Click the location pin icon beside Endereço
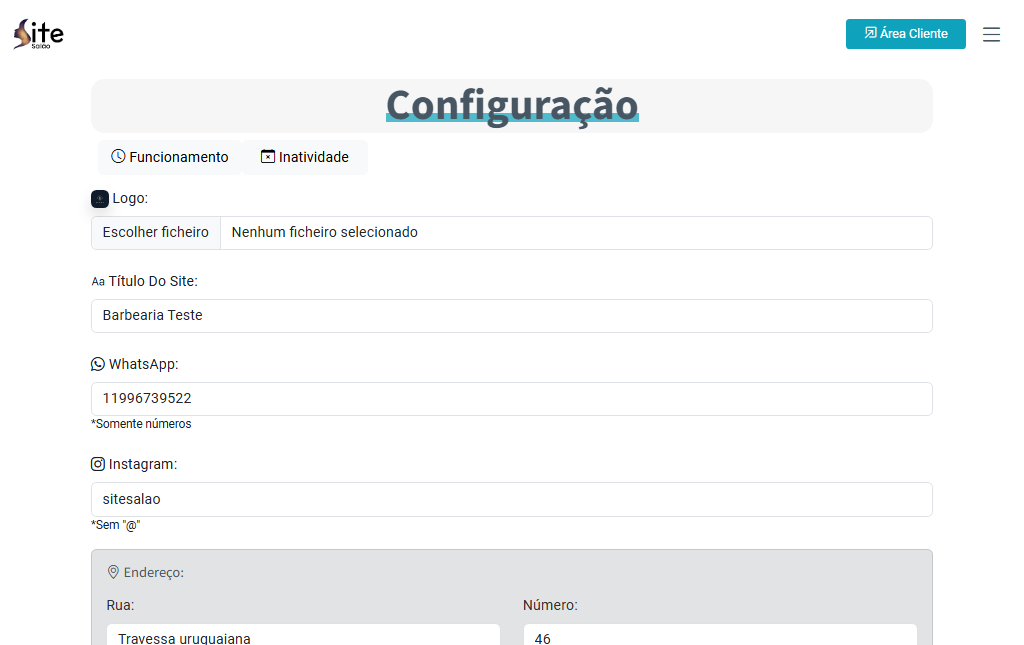The image size is (1024, 645). 113,572
